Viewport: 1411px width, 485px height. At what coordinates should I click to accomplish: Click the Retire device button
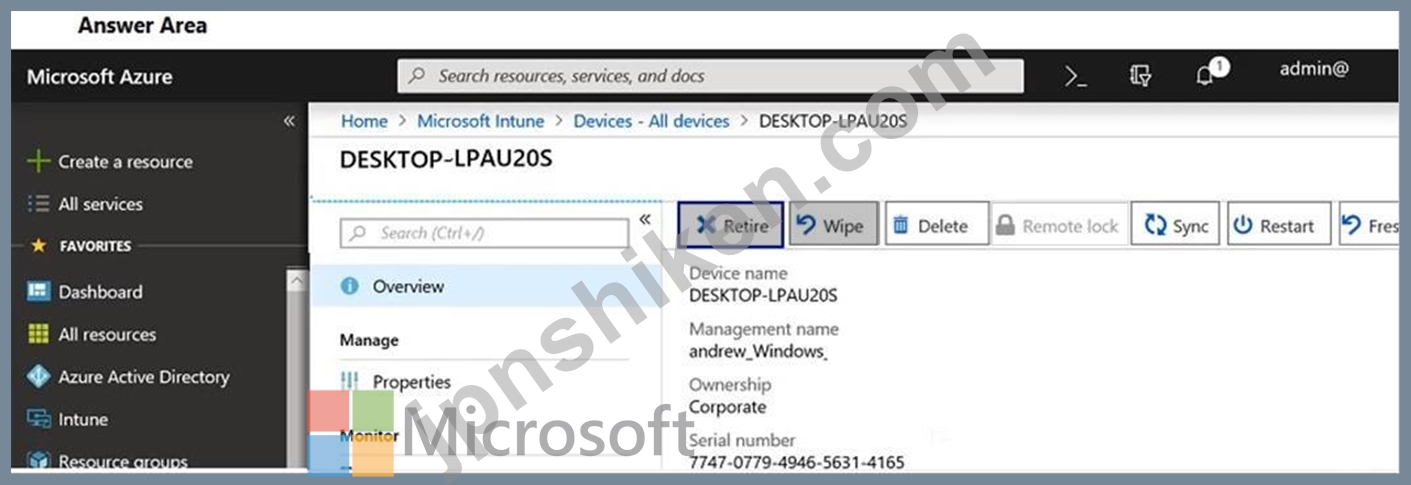[731, 225]
